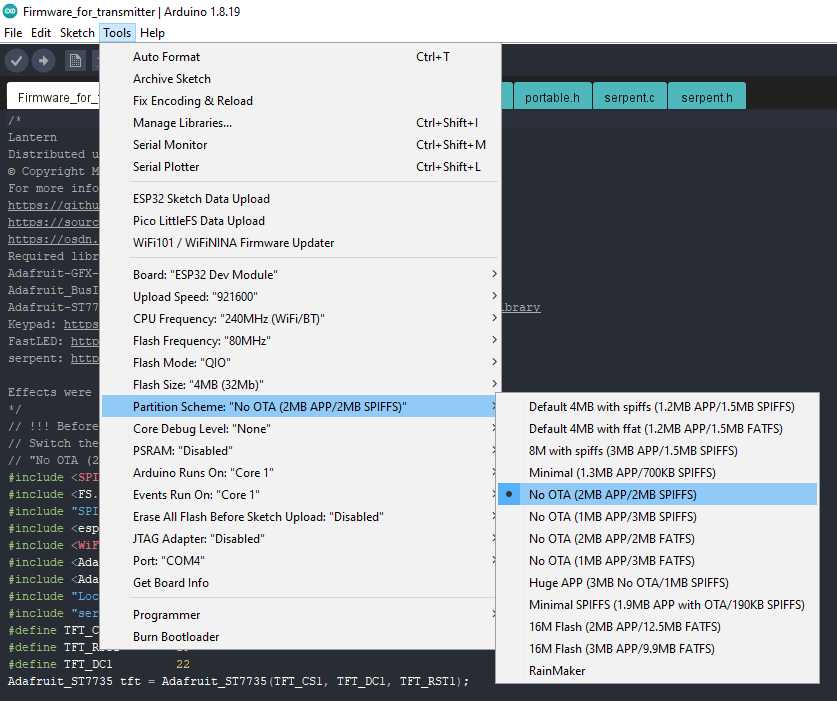Expand the Arduino Runs On submenu

pyautogui.click(x=300, y=472)
